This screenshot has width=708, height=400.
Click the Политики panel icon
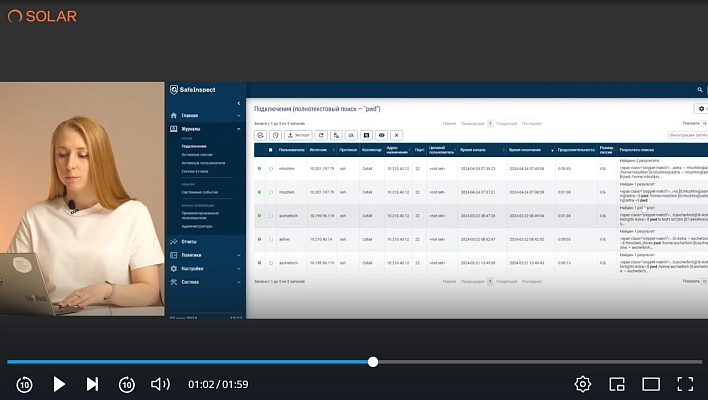pos(174,255)
